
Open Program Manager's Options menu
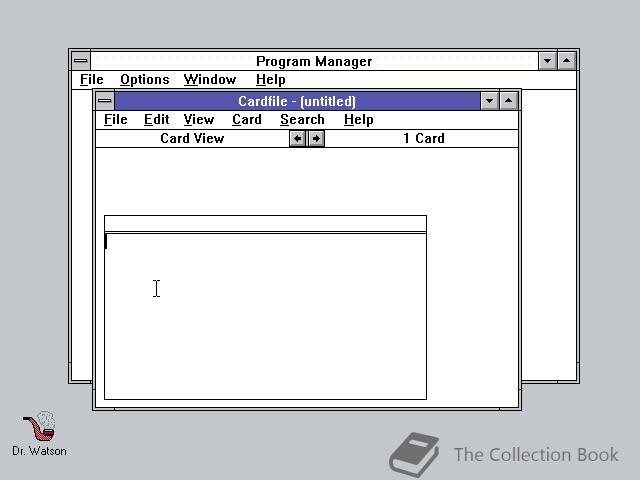(x=144, y=80)
